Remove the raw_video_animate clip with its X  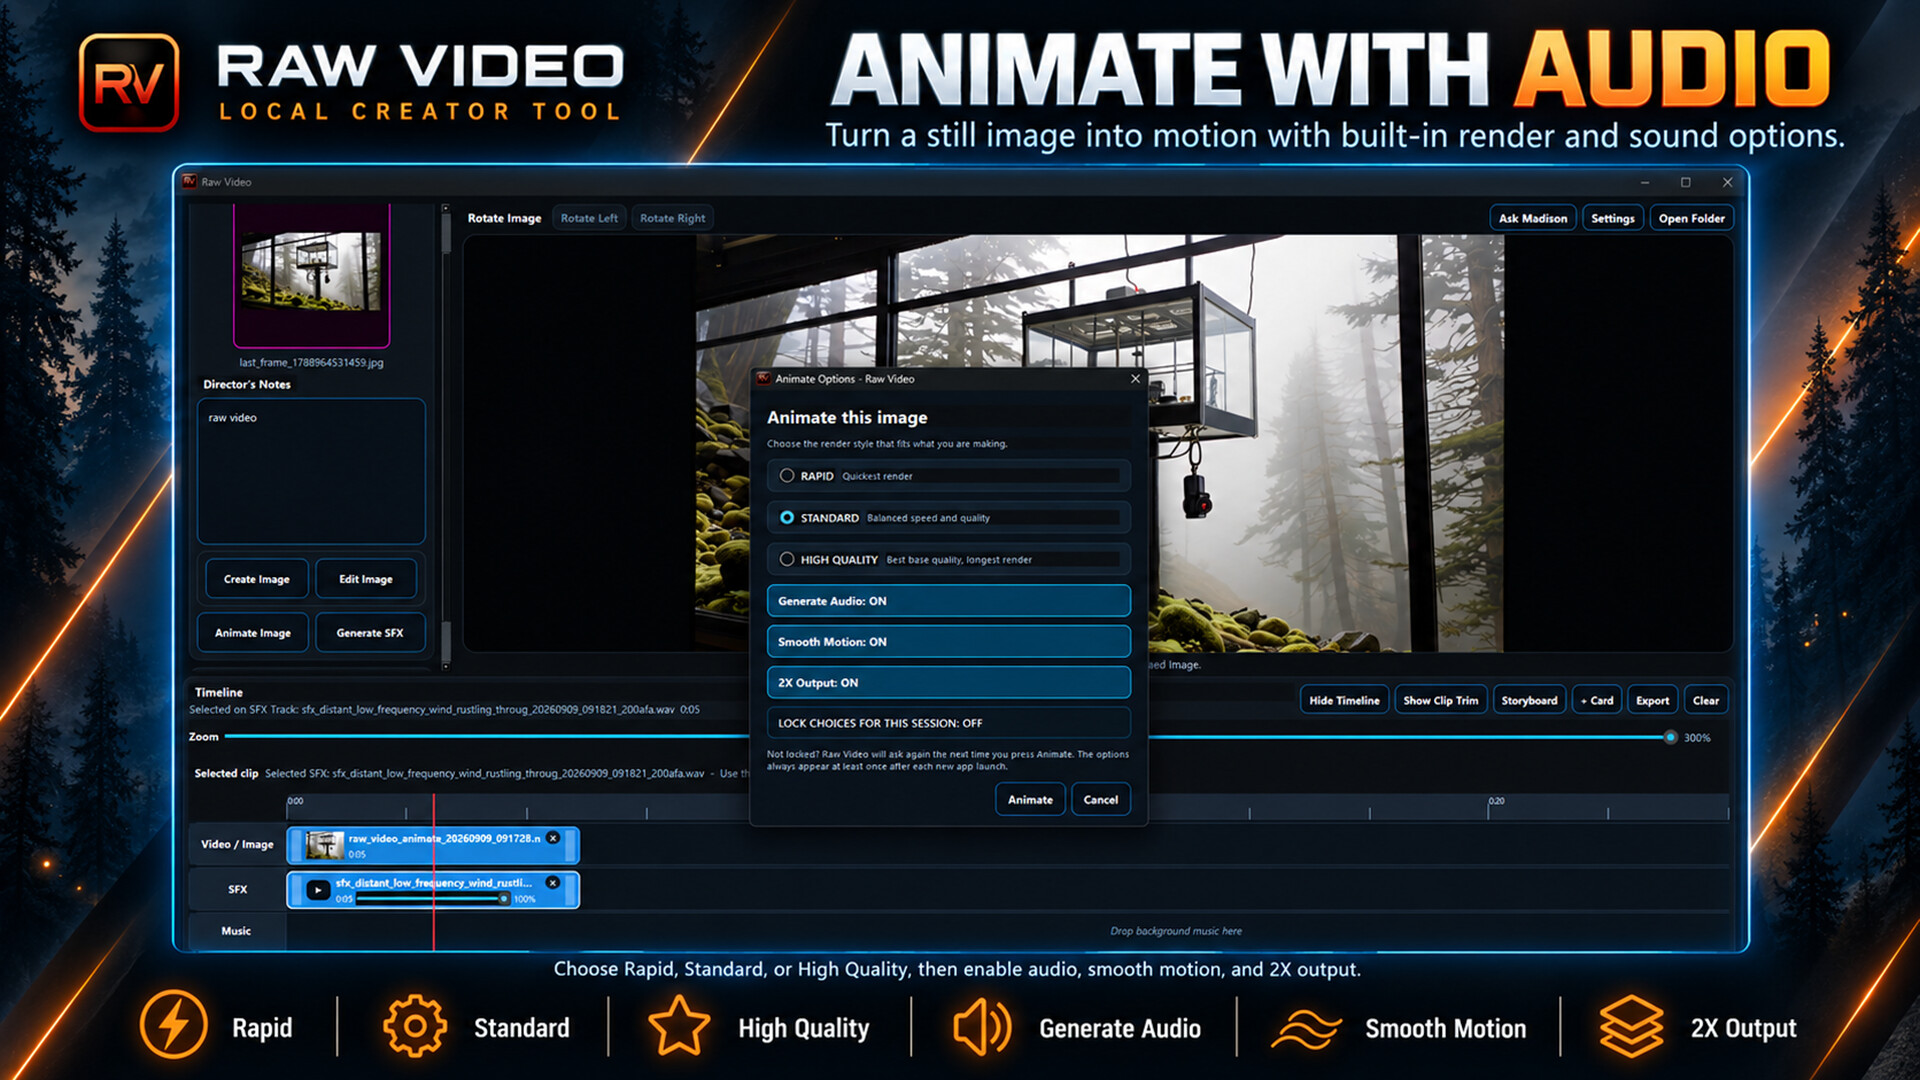(x=553, y=838)
